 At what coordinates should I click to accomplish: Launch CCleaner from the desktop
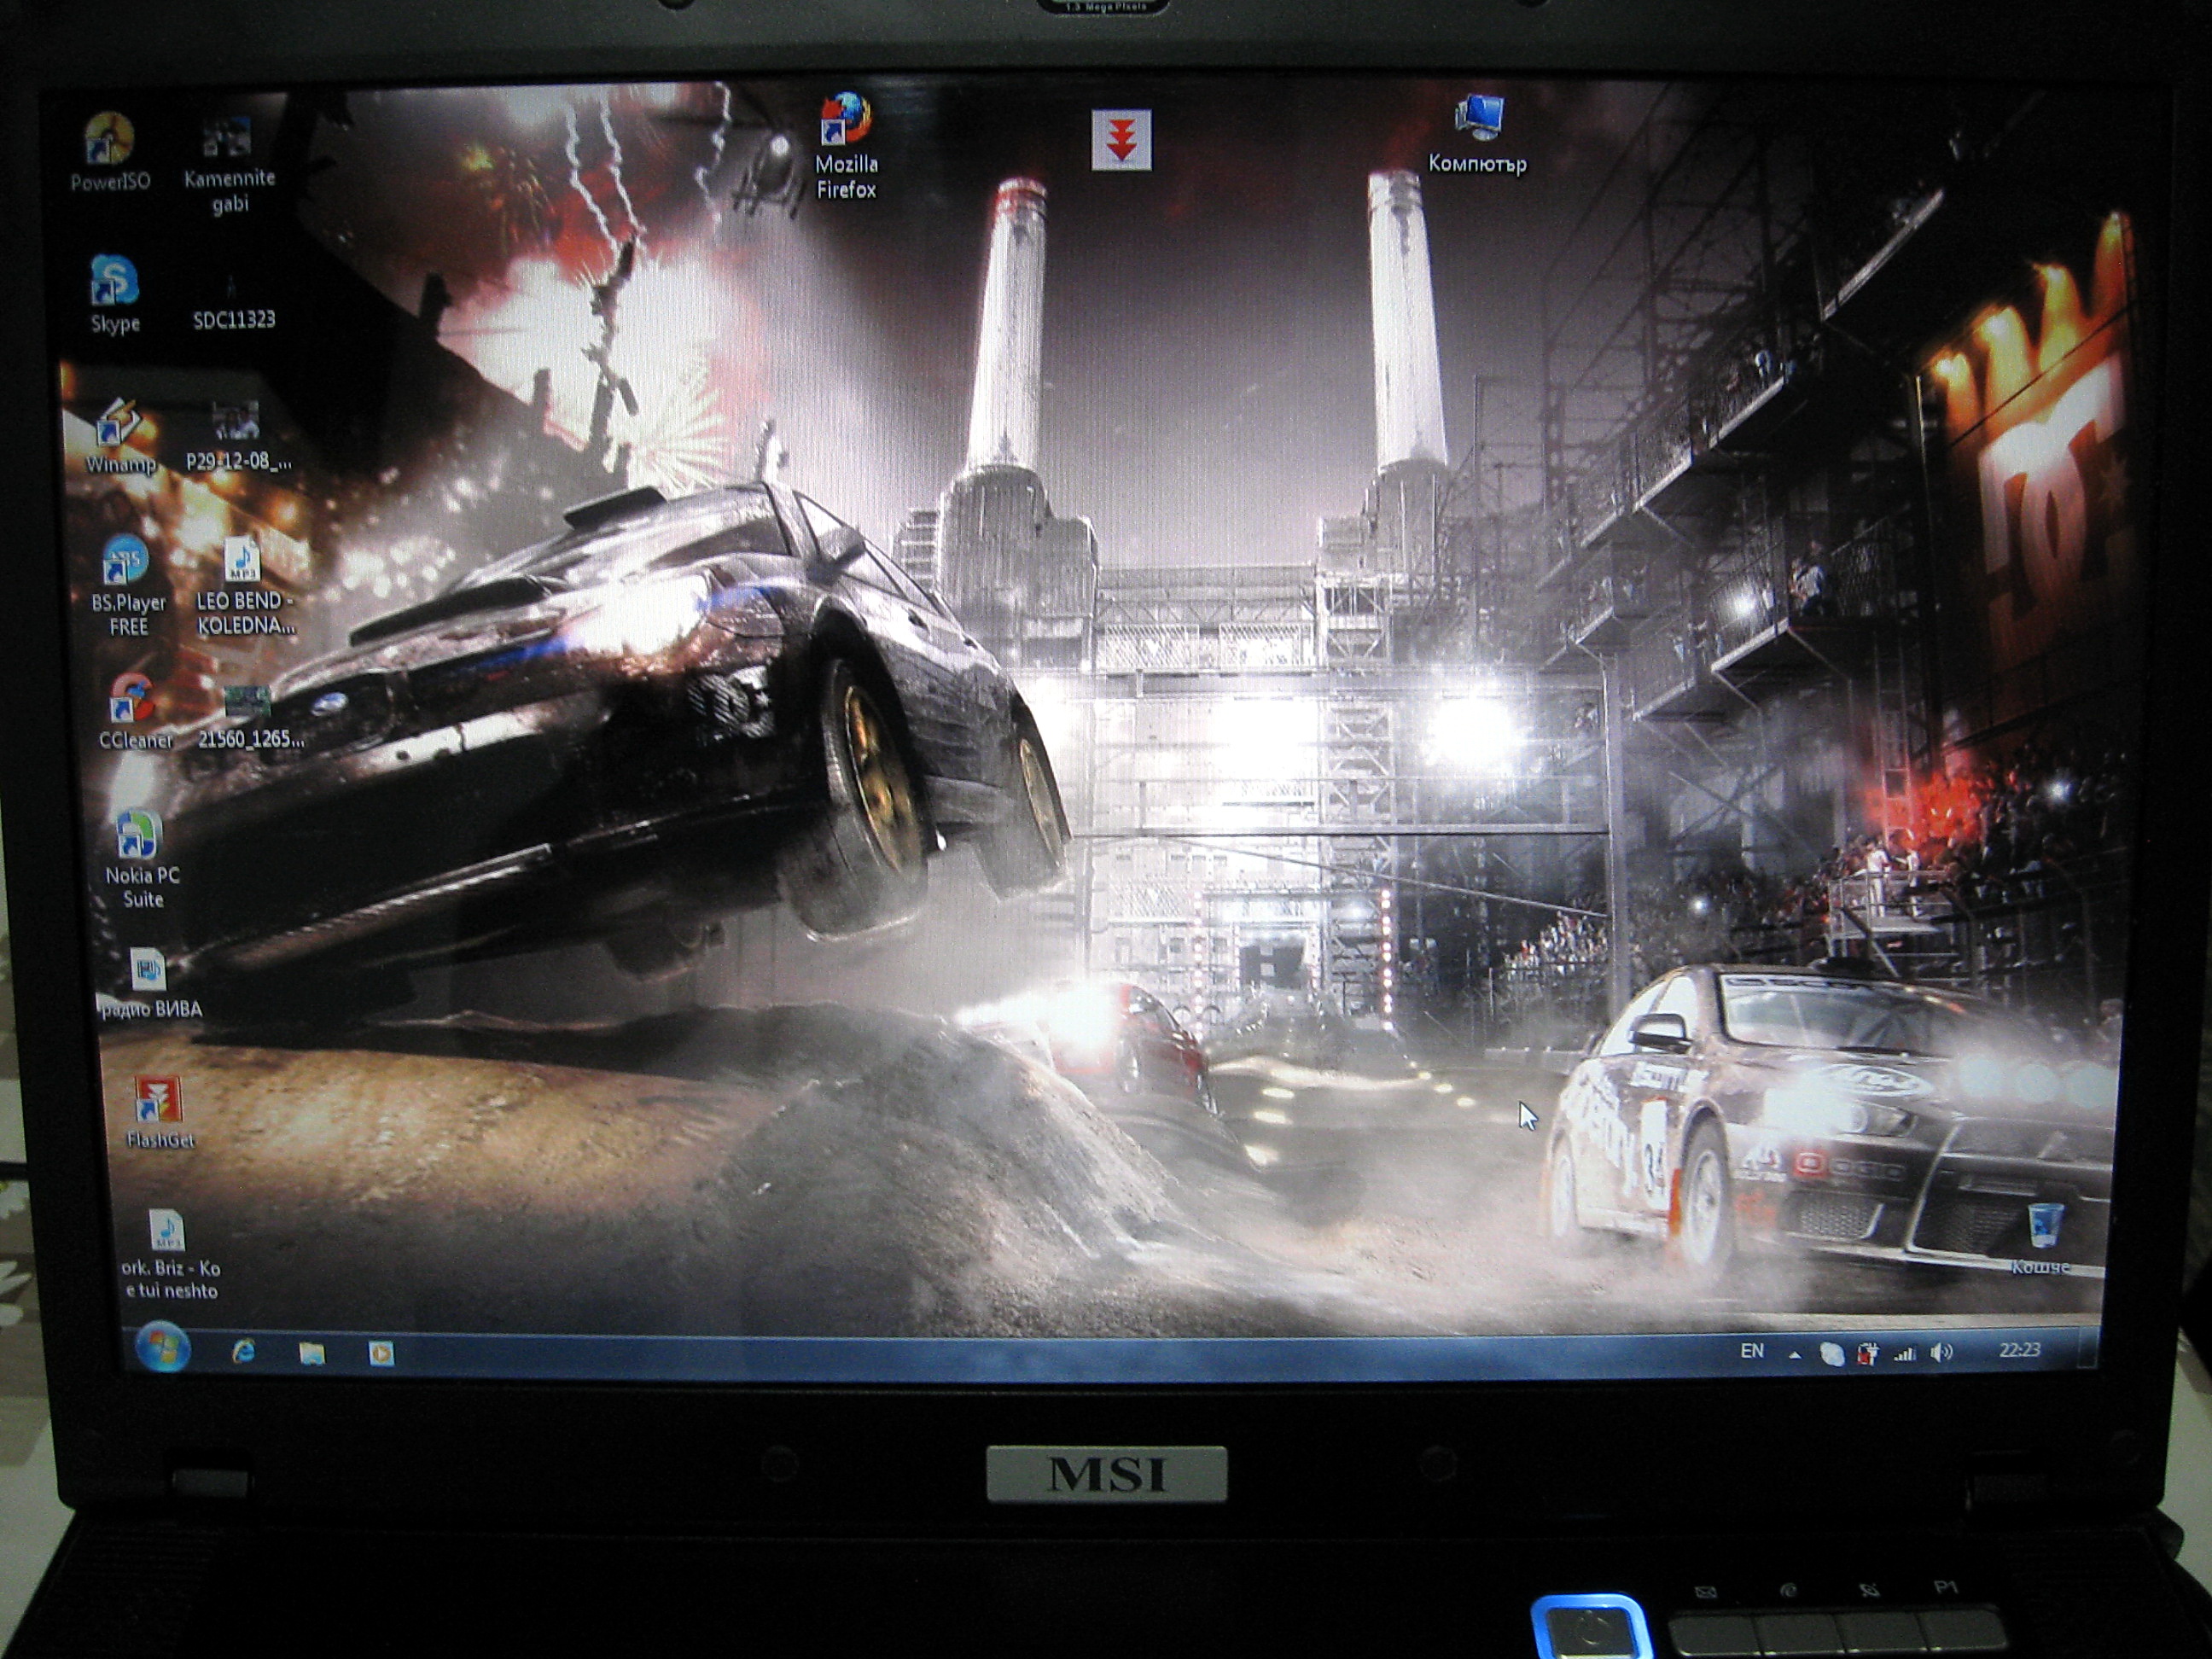(x=135, y=712)
